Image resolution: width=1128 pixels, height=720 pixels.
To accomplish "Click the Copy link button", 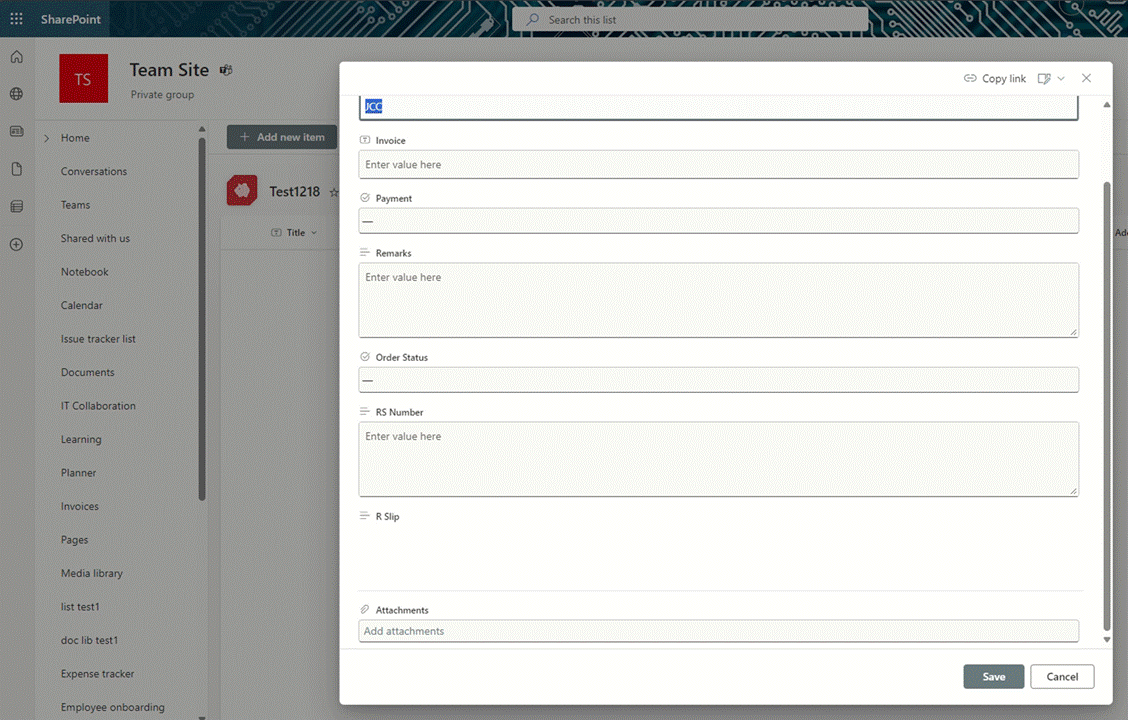I will pyautogui.click(x=995, y=78).
